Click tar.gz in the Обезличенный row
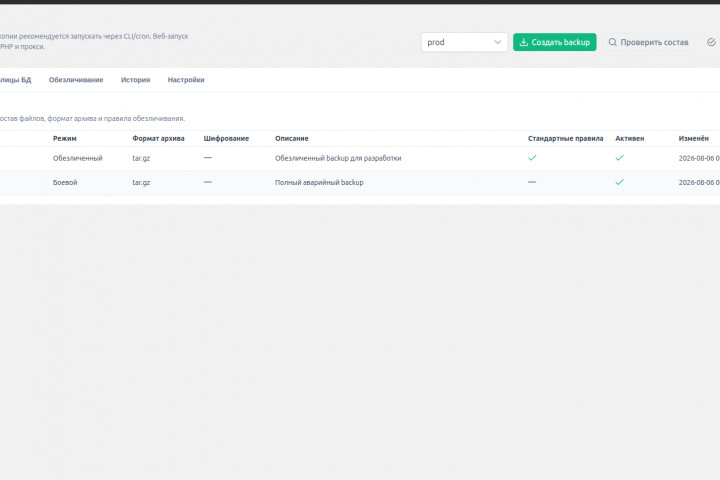The width and height of the screenshot is (720, 480). coord(141,158)
